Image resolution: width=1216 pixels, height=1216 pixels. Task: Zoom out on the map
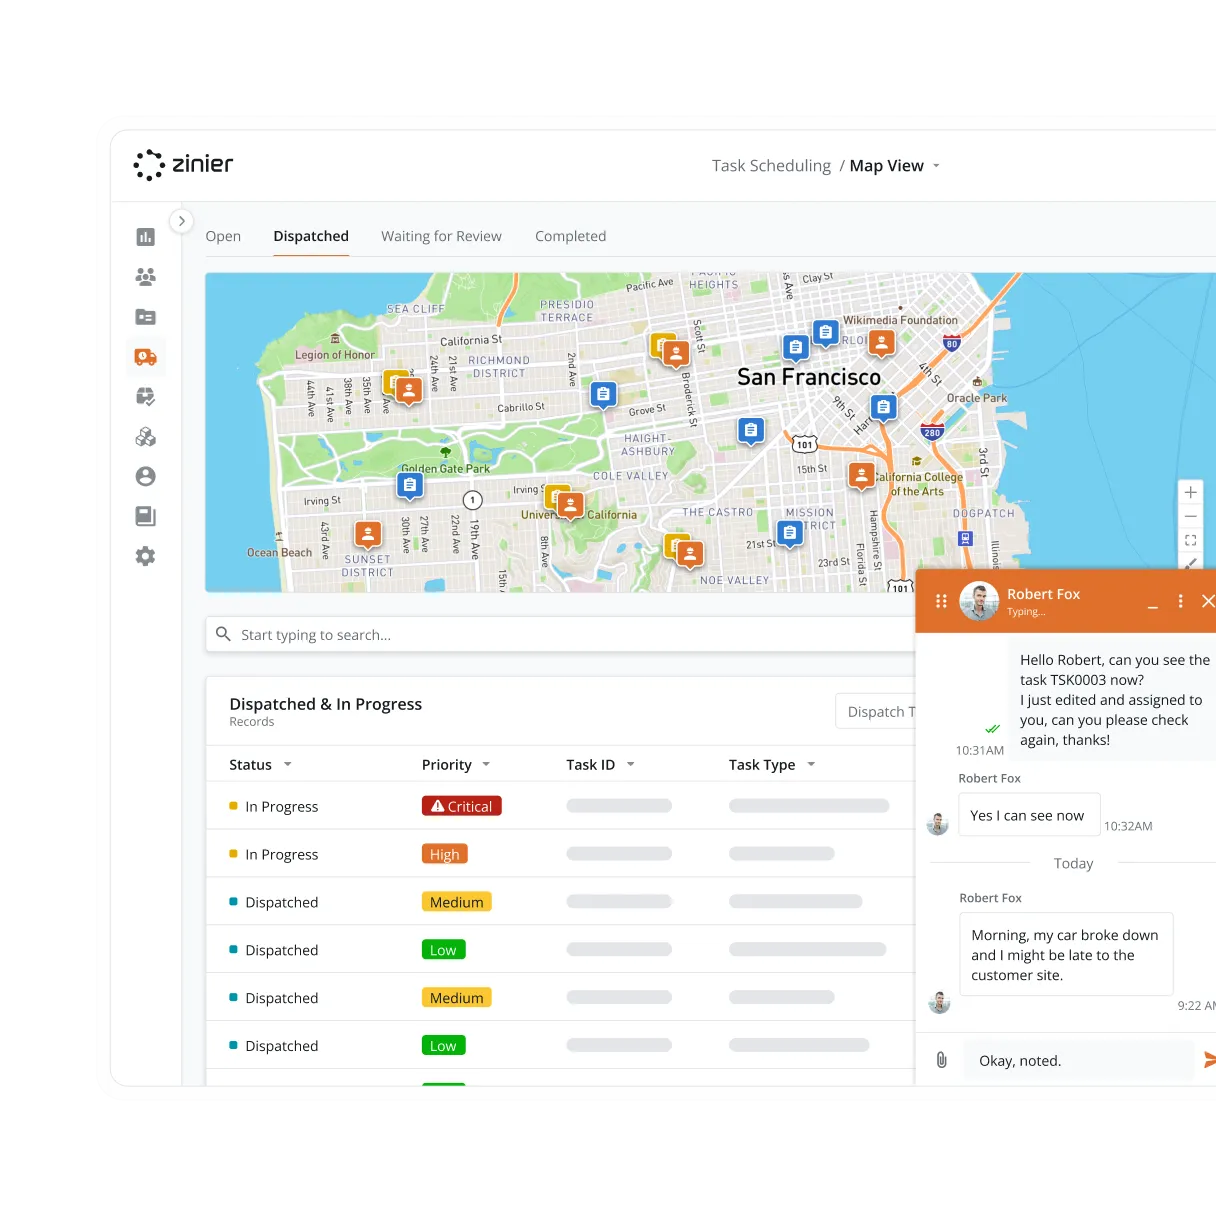pos(1191,517)
